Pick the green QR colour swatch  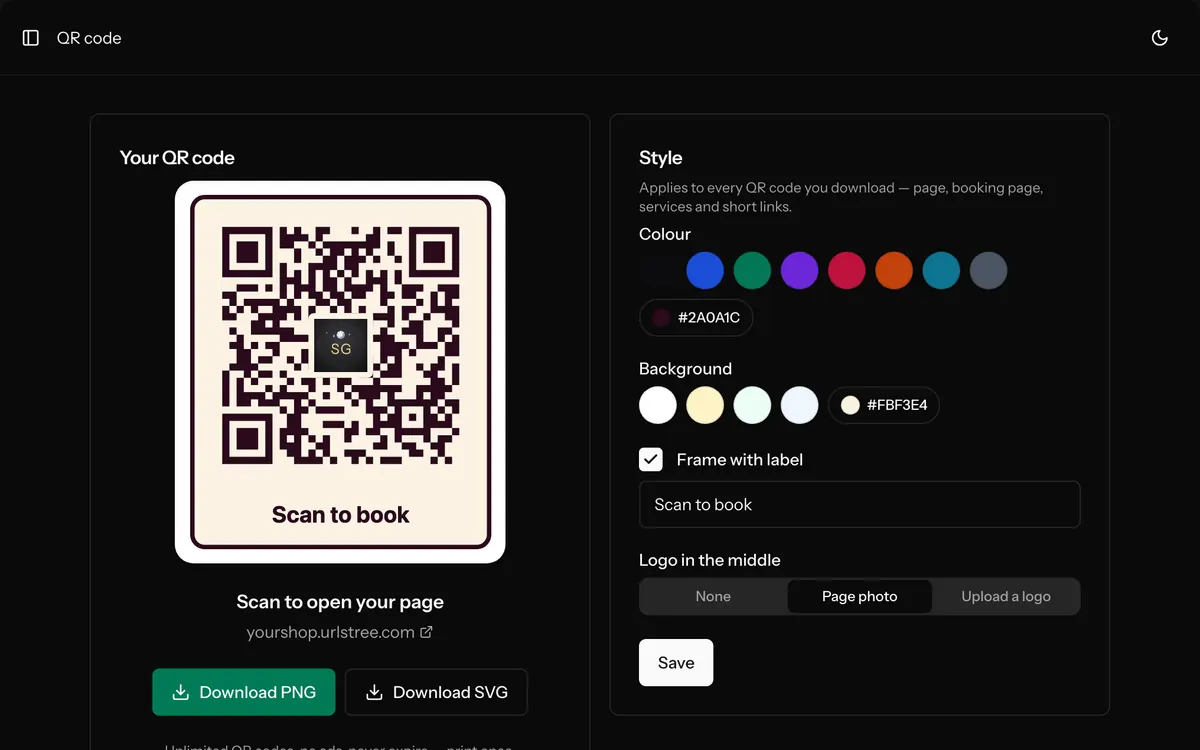753,271
